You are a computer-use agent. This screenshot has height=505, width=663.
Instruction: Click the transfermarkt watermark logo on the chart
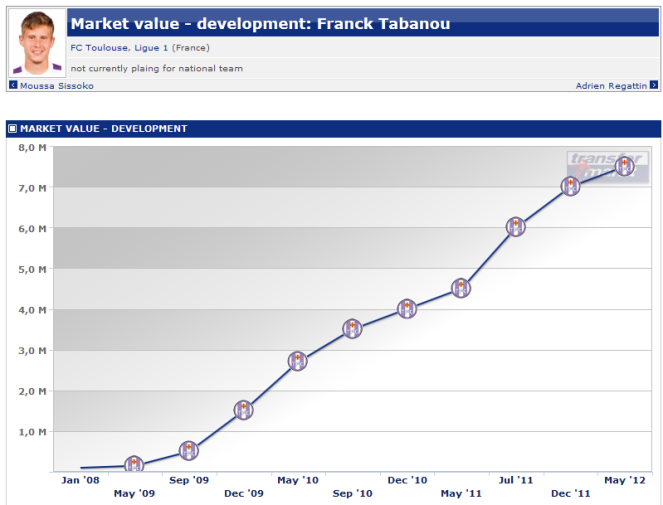pyautogui.click(x=606, y=162)
